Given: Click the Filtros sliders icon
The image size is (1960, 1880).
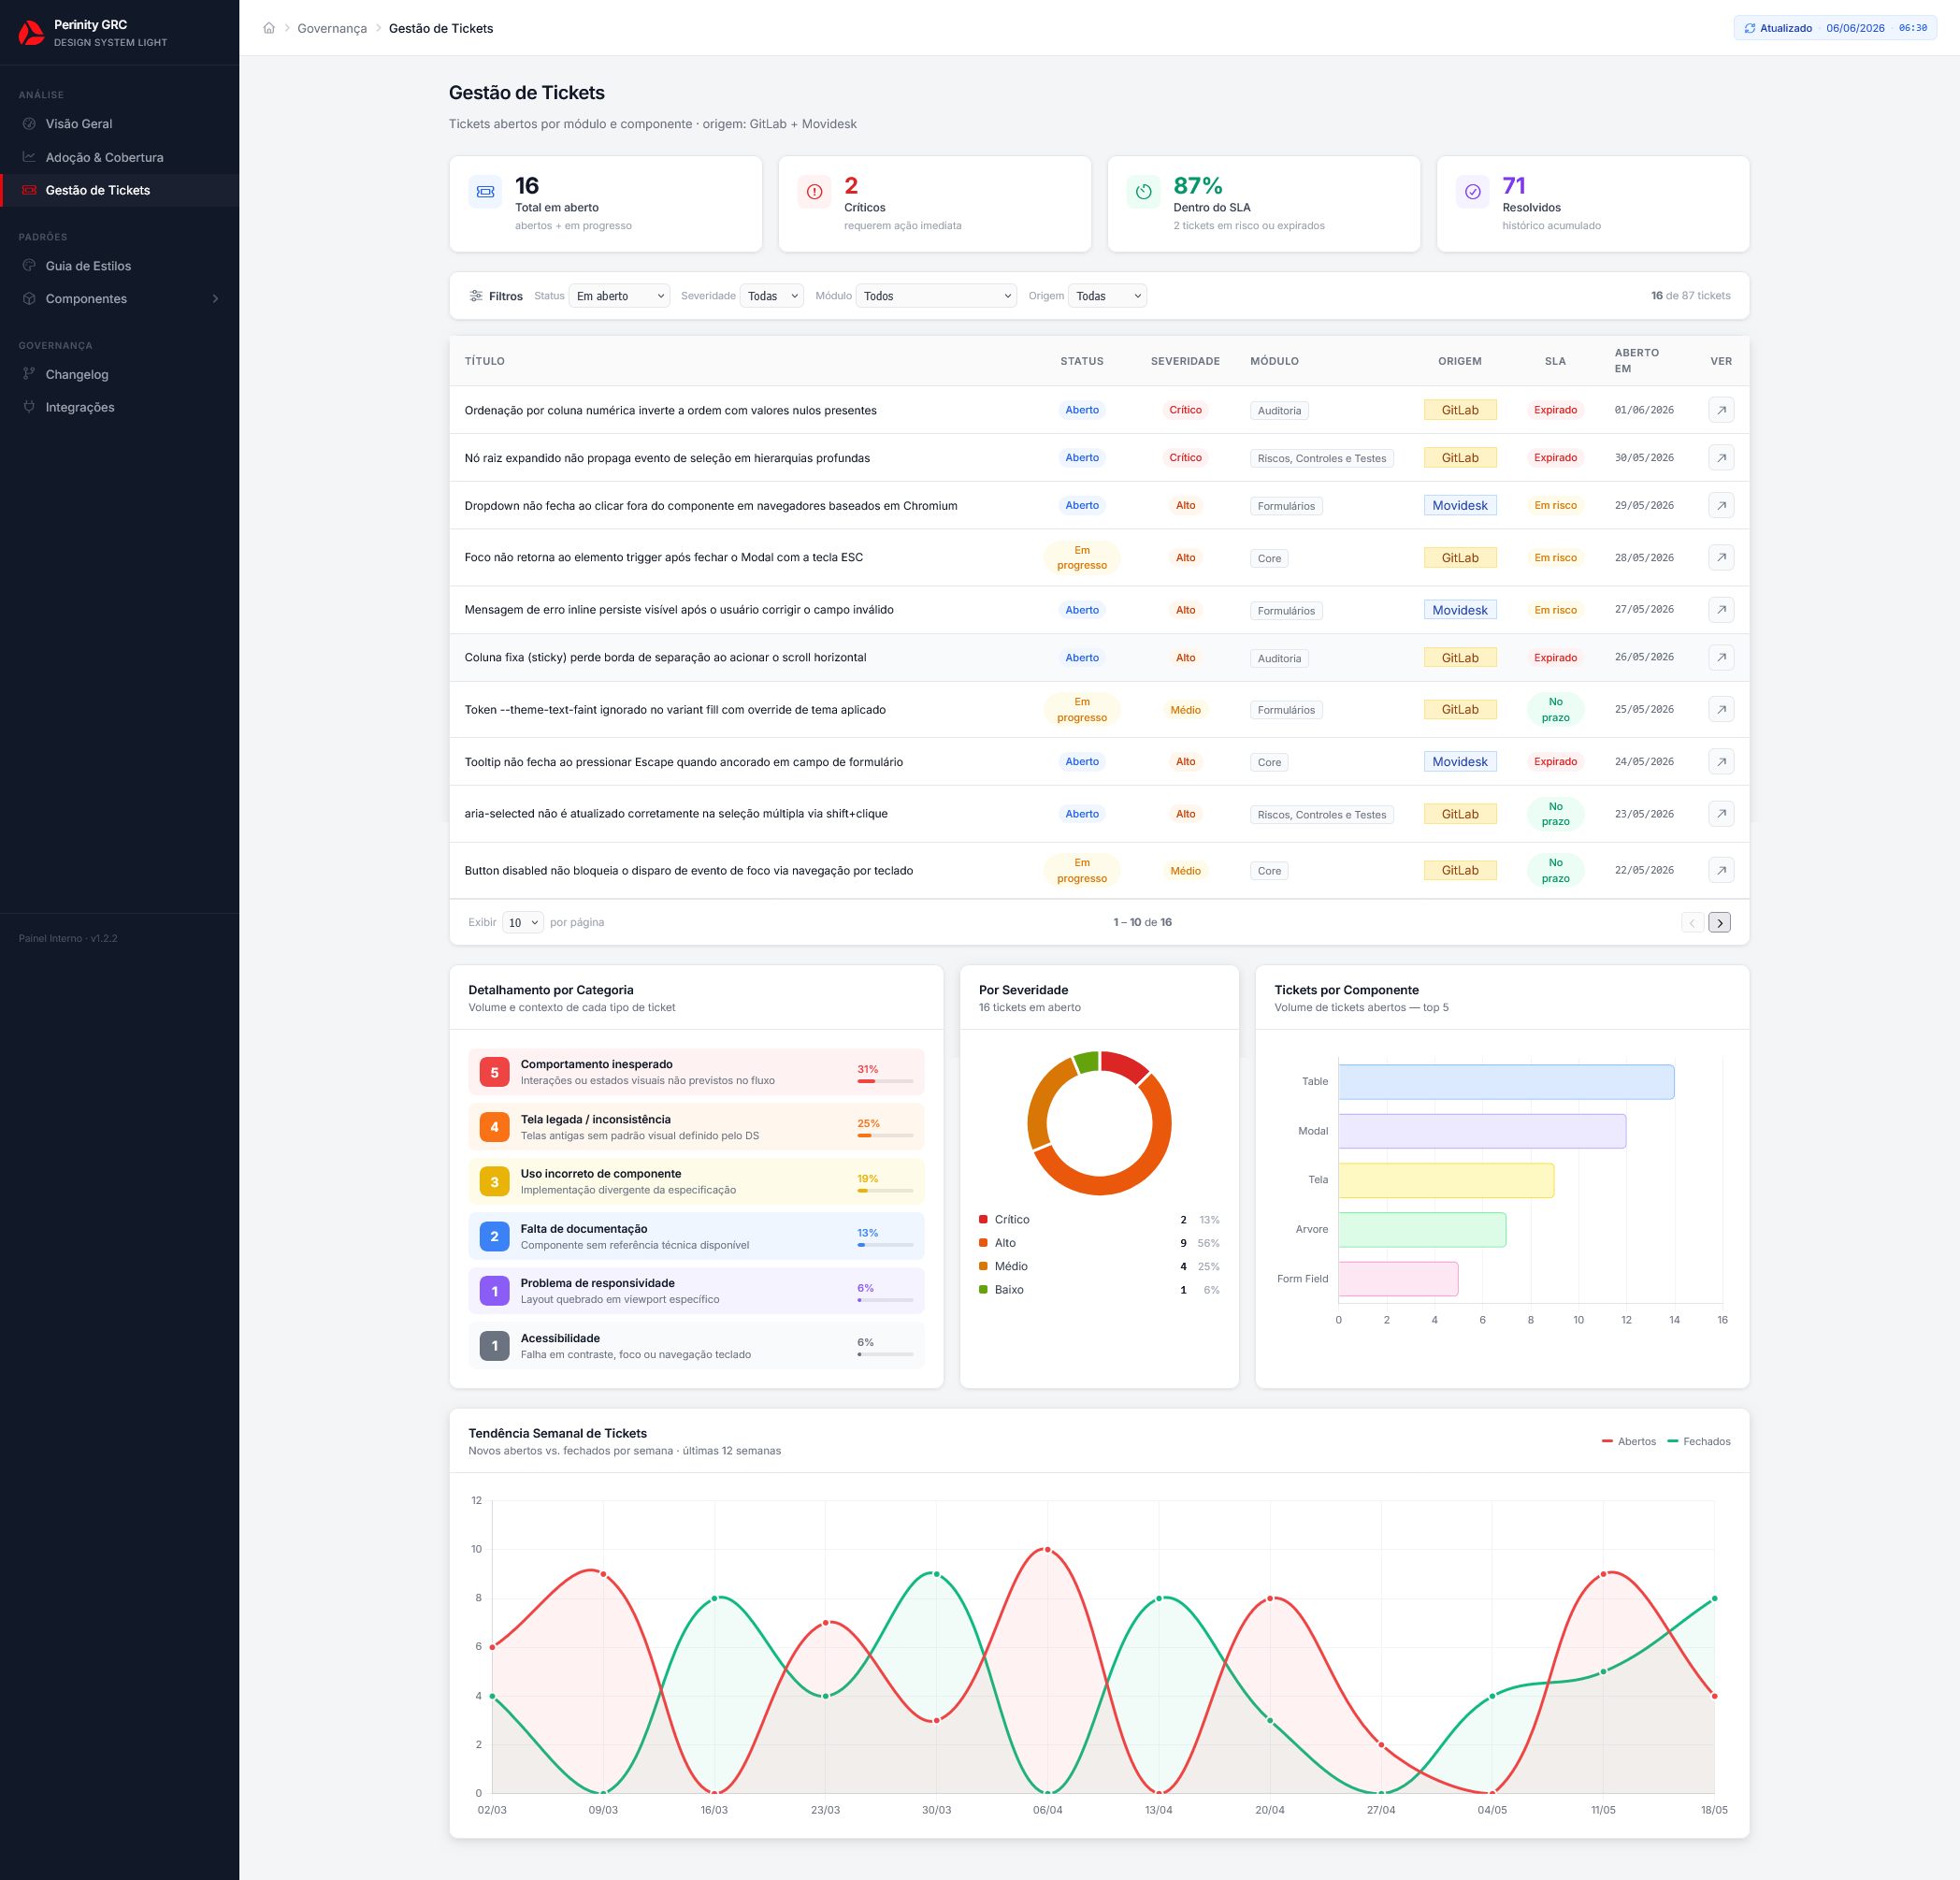Looking at the screenshot, I should (x=476, y=296).
